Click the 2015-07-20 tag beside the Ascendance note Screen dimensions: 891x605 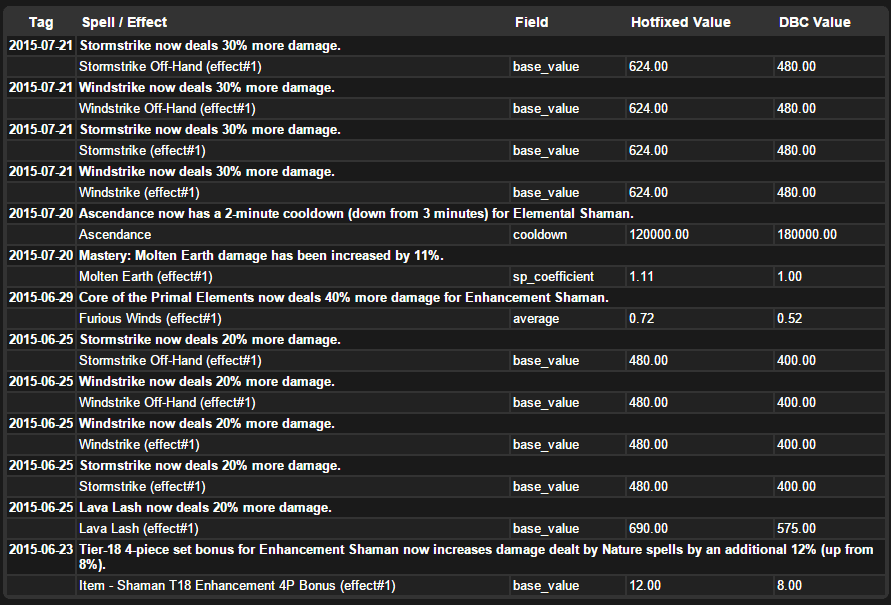click(x=41, y=214)
